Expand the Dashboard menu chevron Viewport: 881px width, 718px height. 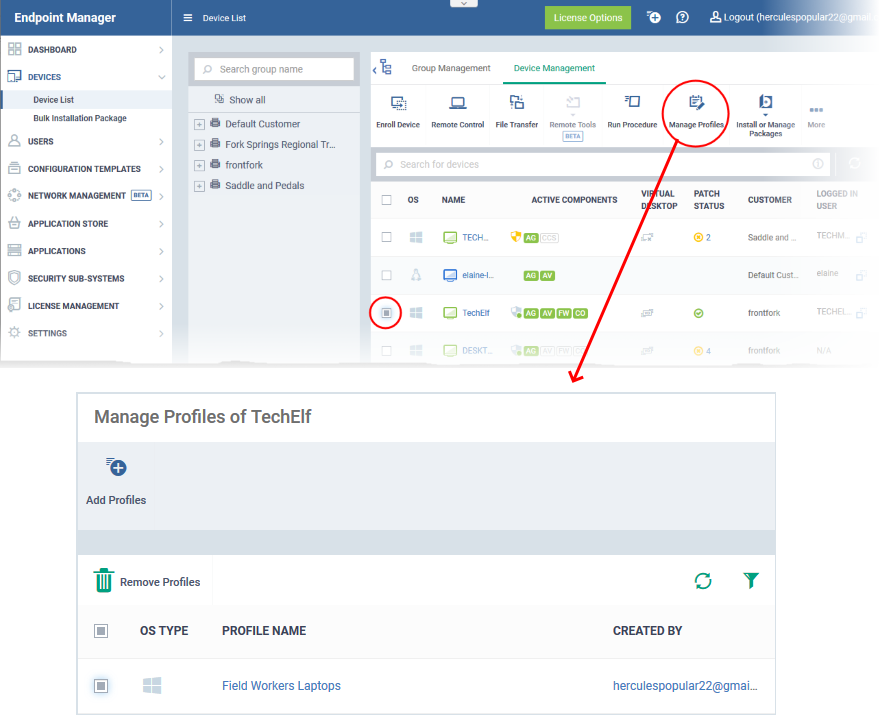click(161, 50)
